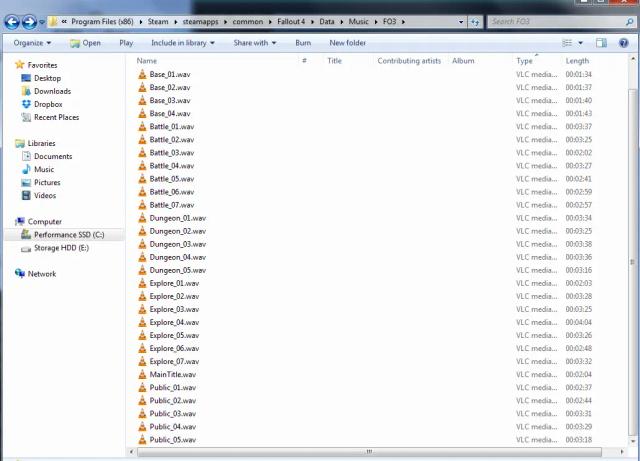
Task: Select file Dungeon_03.wav
Action: pos(178,244)
